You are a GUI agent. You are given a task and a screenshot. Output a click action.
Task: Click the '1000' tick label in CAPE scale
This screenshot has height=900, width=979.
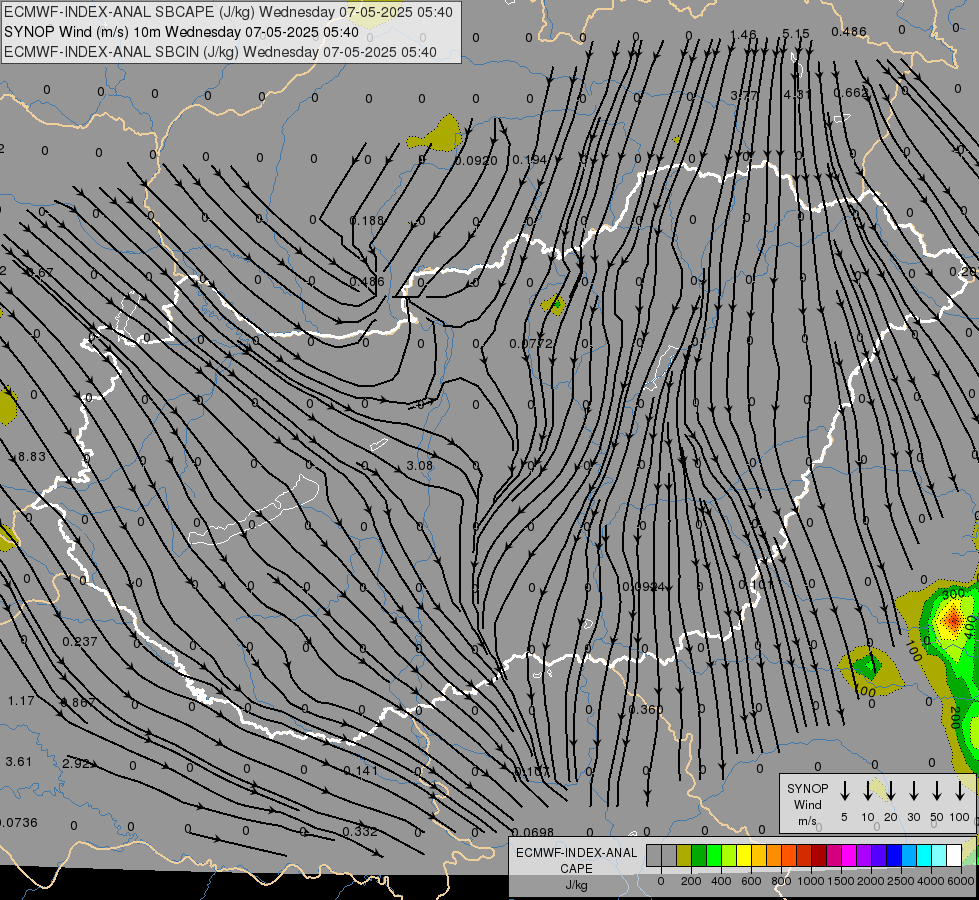tap(810, 881)
